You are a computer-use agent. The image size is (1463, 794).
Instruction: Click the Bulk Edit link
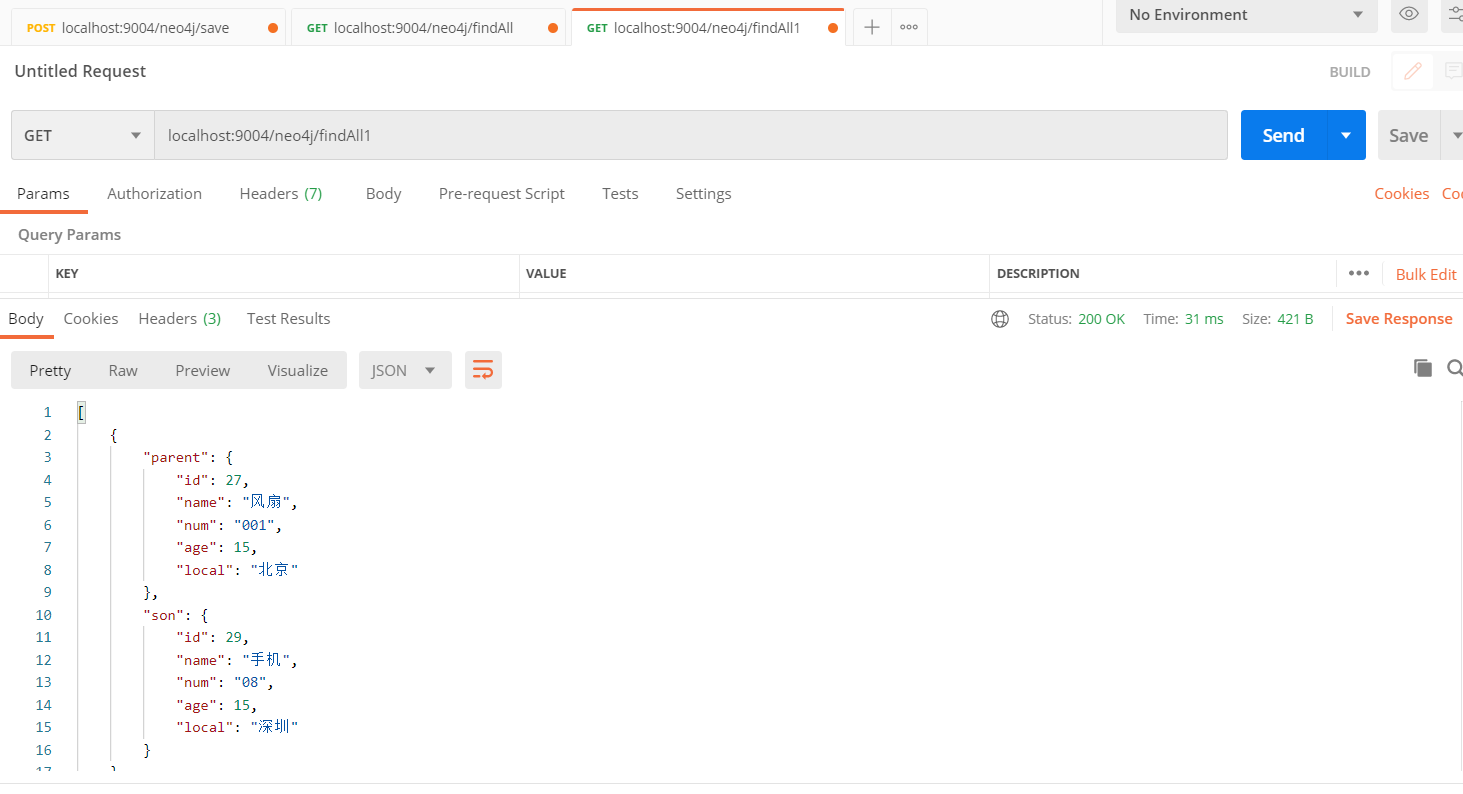click(x=1426, y=274)
